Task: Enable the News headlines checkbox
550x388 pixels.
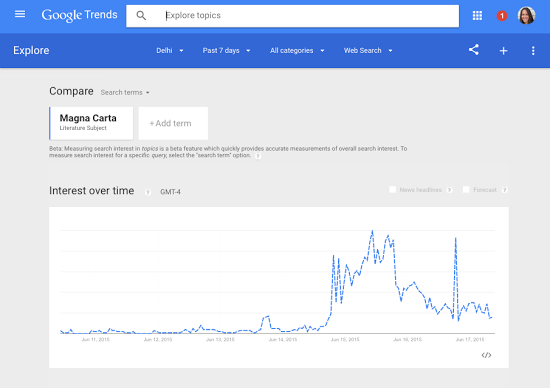Action: click(393, 190)
